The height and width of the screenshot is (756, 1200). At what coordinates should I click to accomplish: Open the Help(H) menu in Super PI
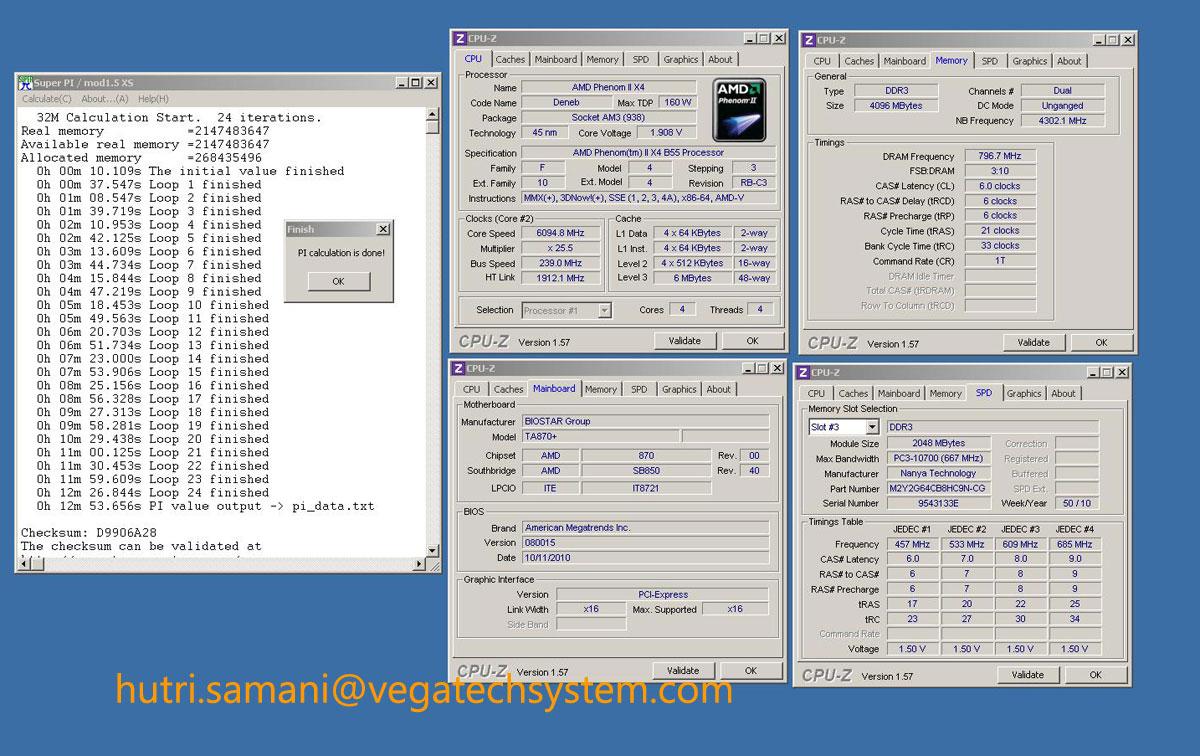(153, 99)
